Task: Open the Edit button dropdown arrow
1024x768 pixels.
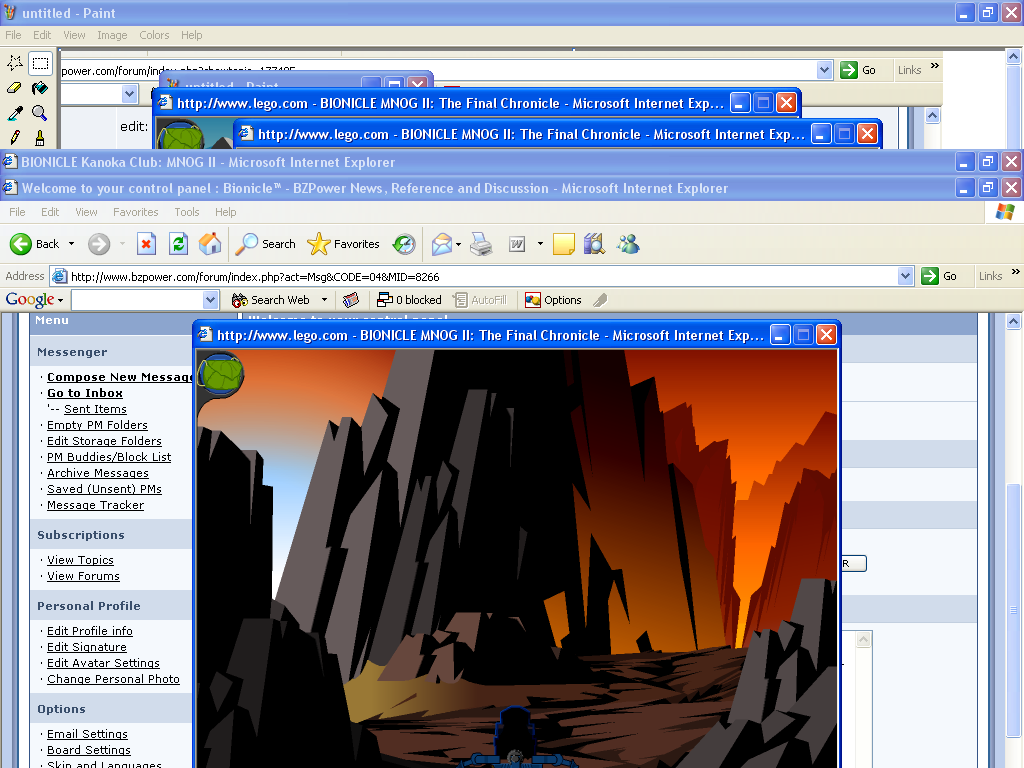Action: pyautogui.click(x=540, y=244)
